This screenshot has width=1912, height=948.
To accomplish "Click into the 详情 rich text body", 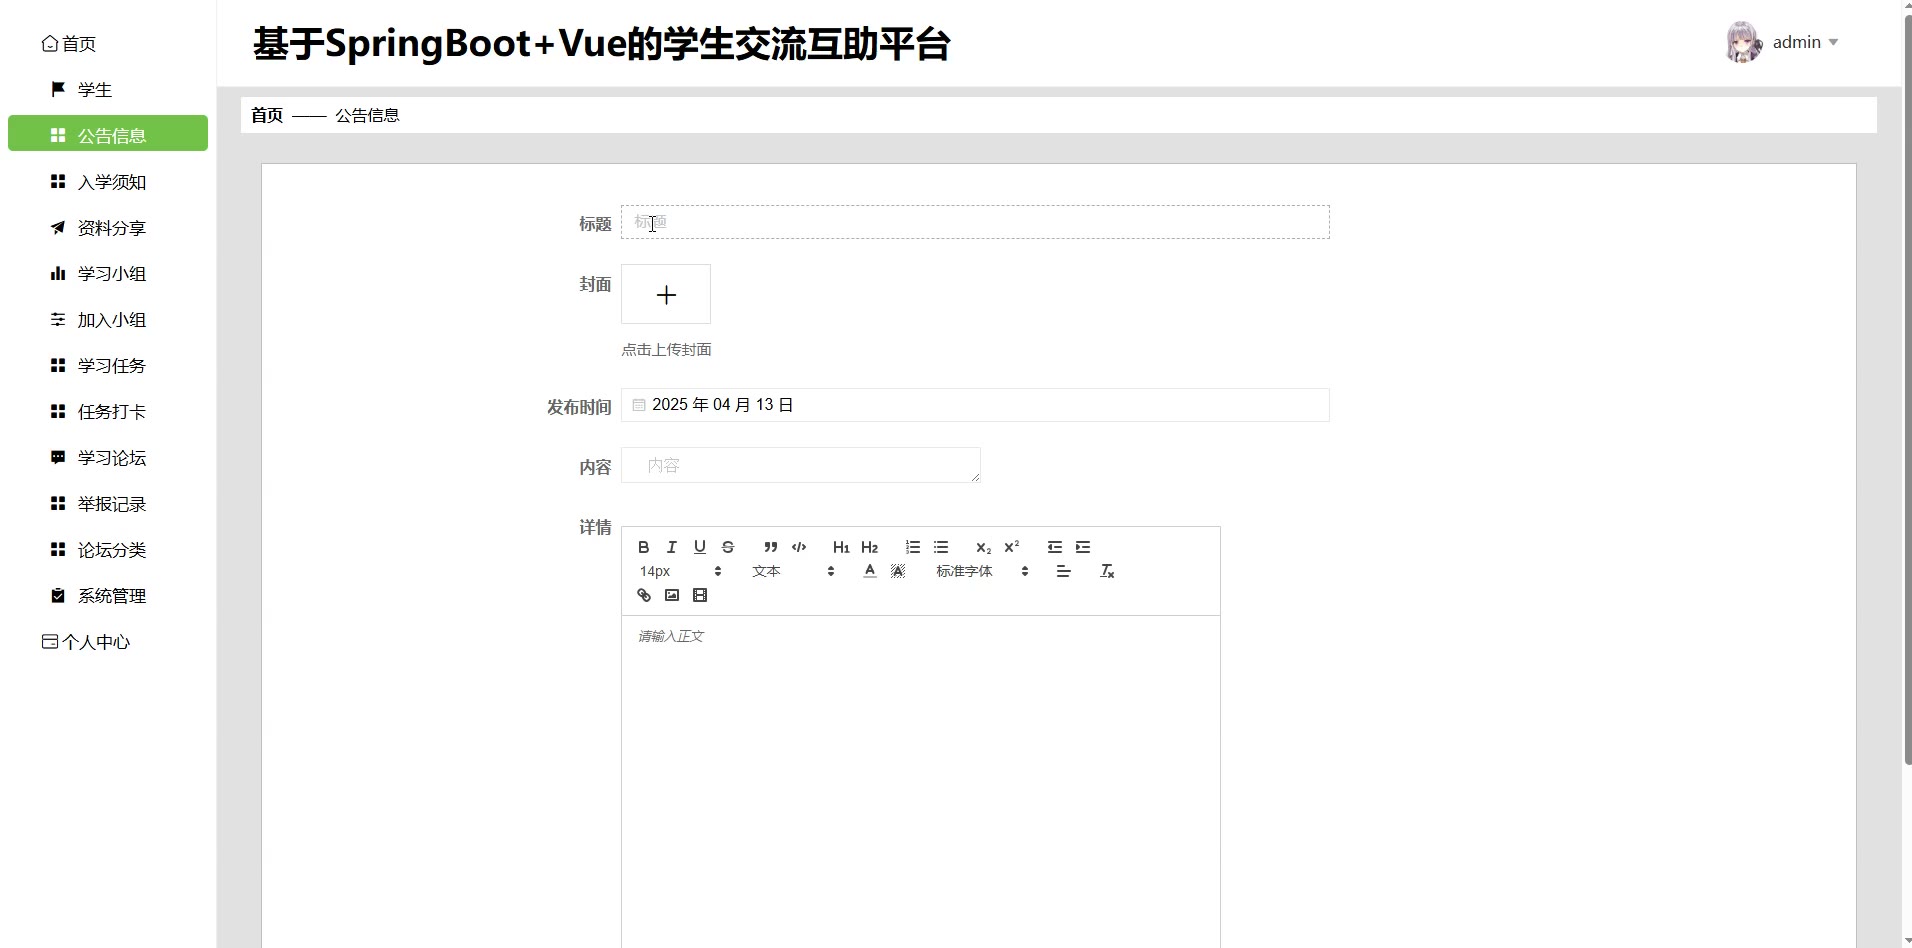I will (x=920, y=780).
